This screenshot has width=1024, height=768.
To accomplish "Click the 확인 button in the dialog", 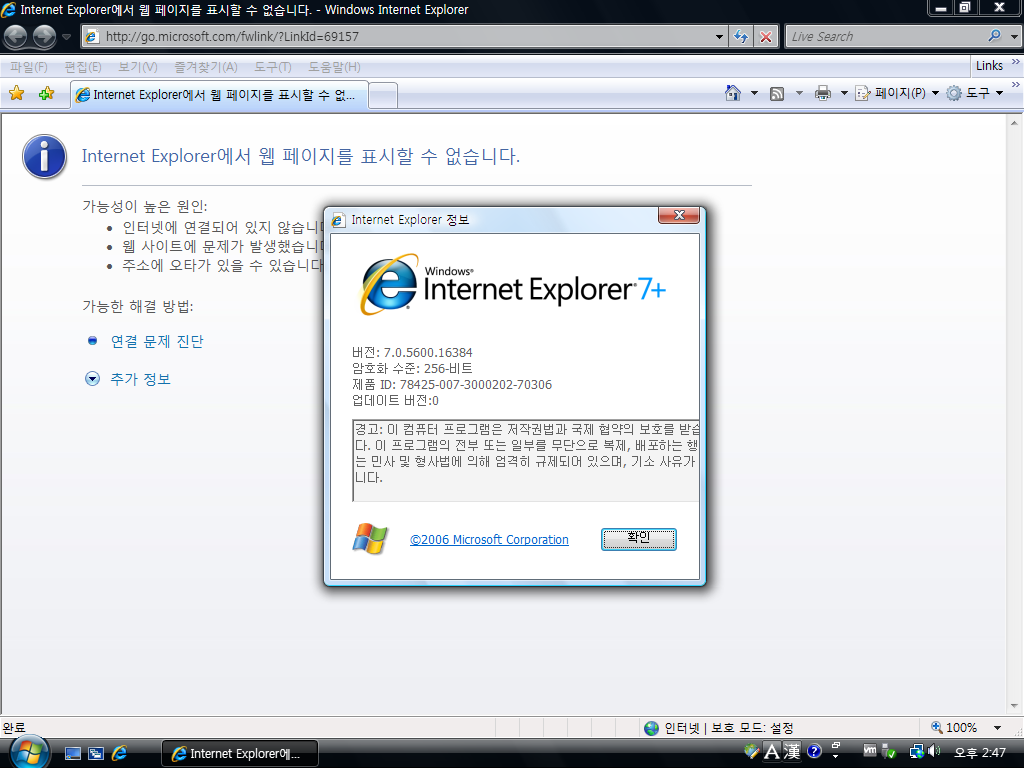I will pyautogui.click(x=639, y=539).
